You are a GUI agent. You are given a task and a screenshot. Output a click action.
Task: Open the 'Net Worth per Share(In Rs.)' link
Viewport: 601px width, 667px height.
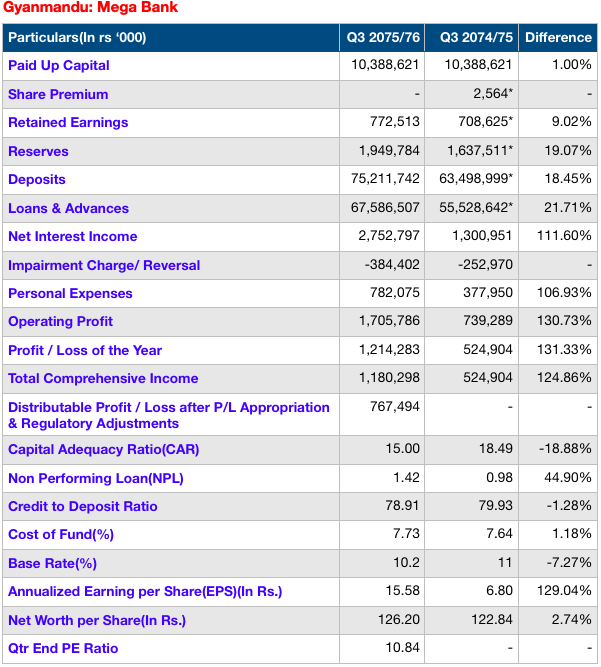[x=97, y=621]
